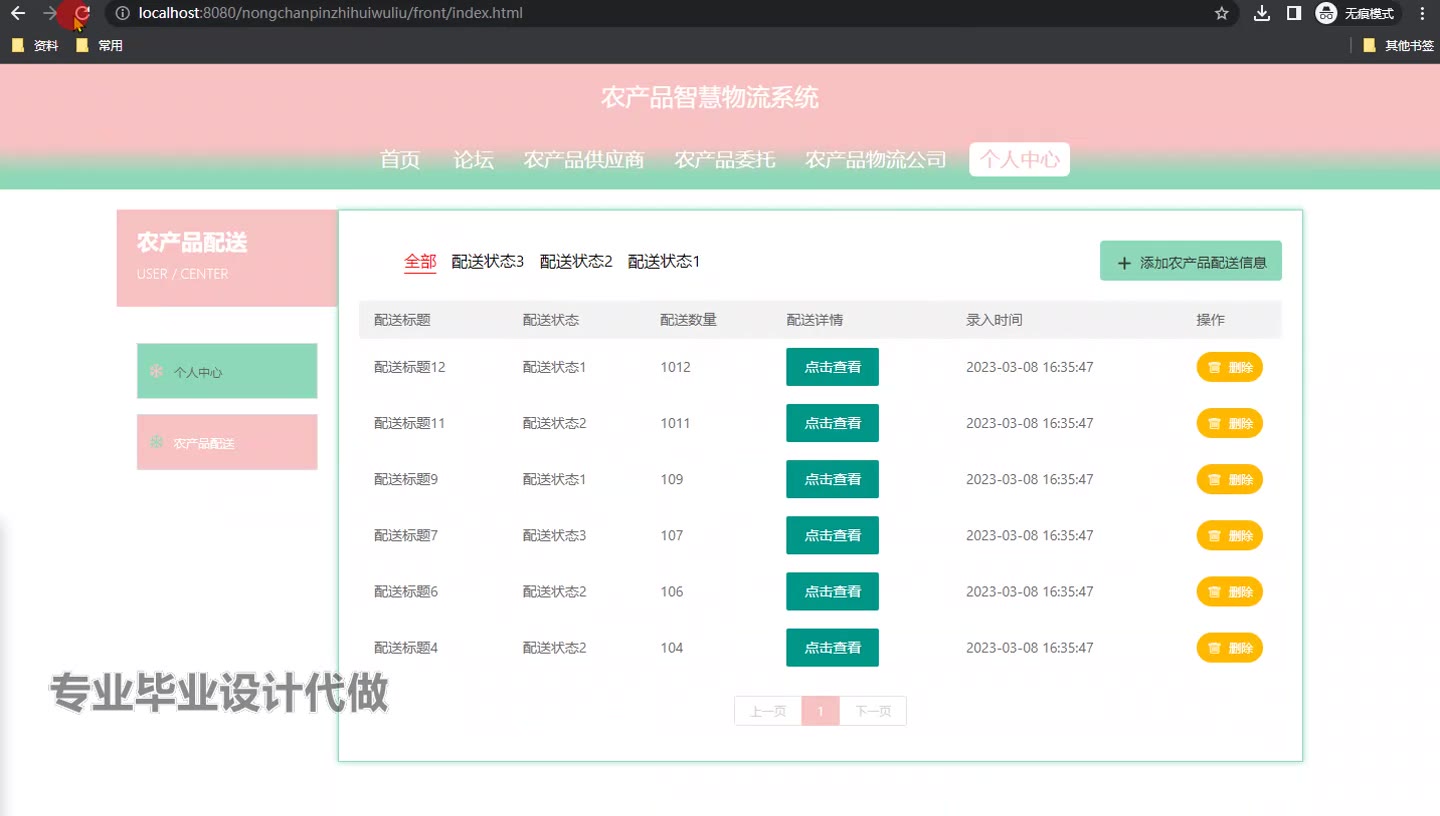Click the 配送标题9 cell

(x=406, y=479)
